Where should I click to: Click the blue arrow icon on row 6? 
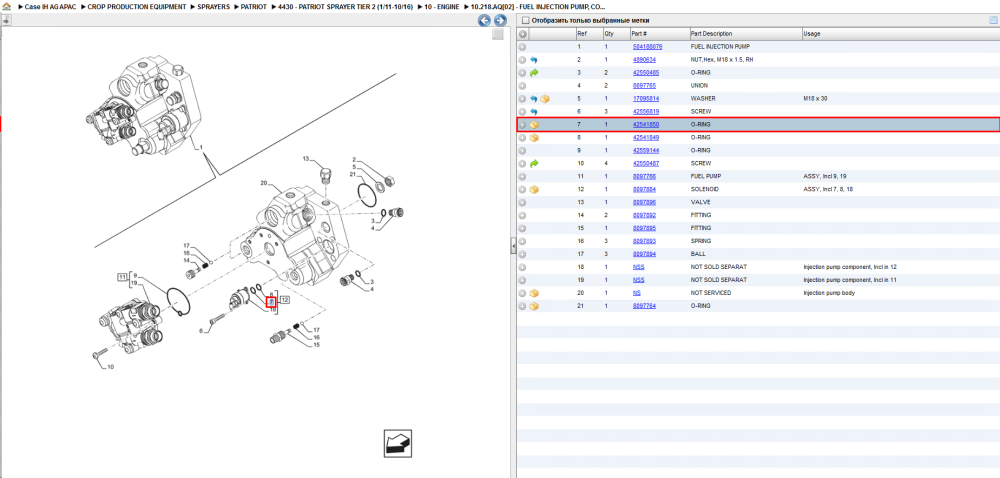(x=534, y=112)
